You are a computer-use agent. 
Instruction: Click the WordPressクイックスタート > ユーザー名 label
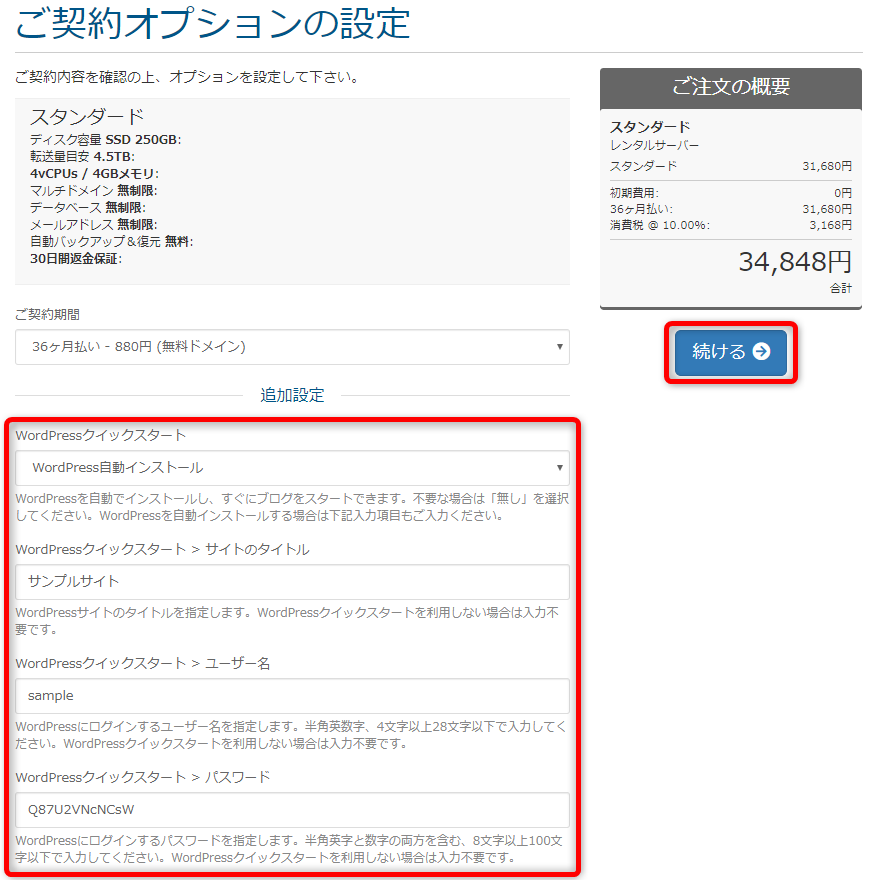143,663
